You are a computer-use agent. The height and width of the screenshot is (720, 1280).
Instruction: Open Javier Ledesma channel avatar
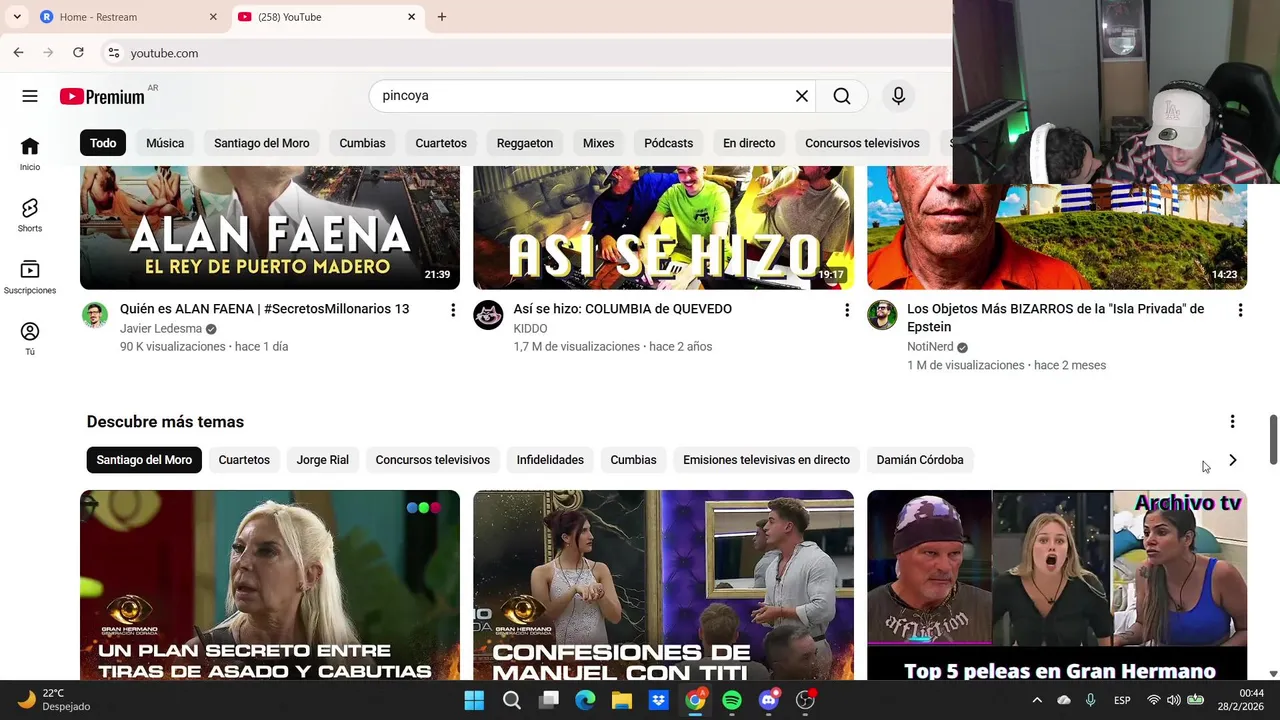(95, 315)
